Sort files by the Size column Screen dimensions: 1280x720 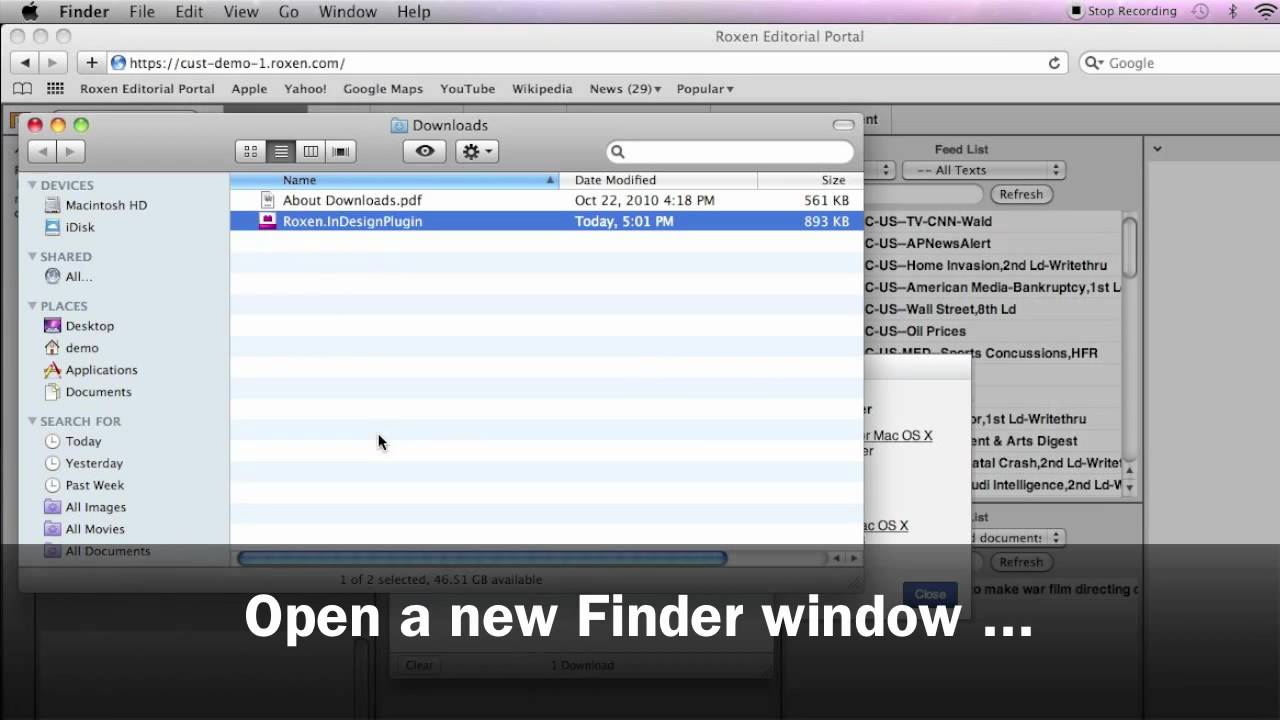(x=810, y=180)
